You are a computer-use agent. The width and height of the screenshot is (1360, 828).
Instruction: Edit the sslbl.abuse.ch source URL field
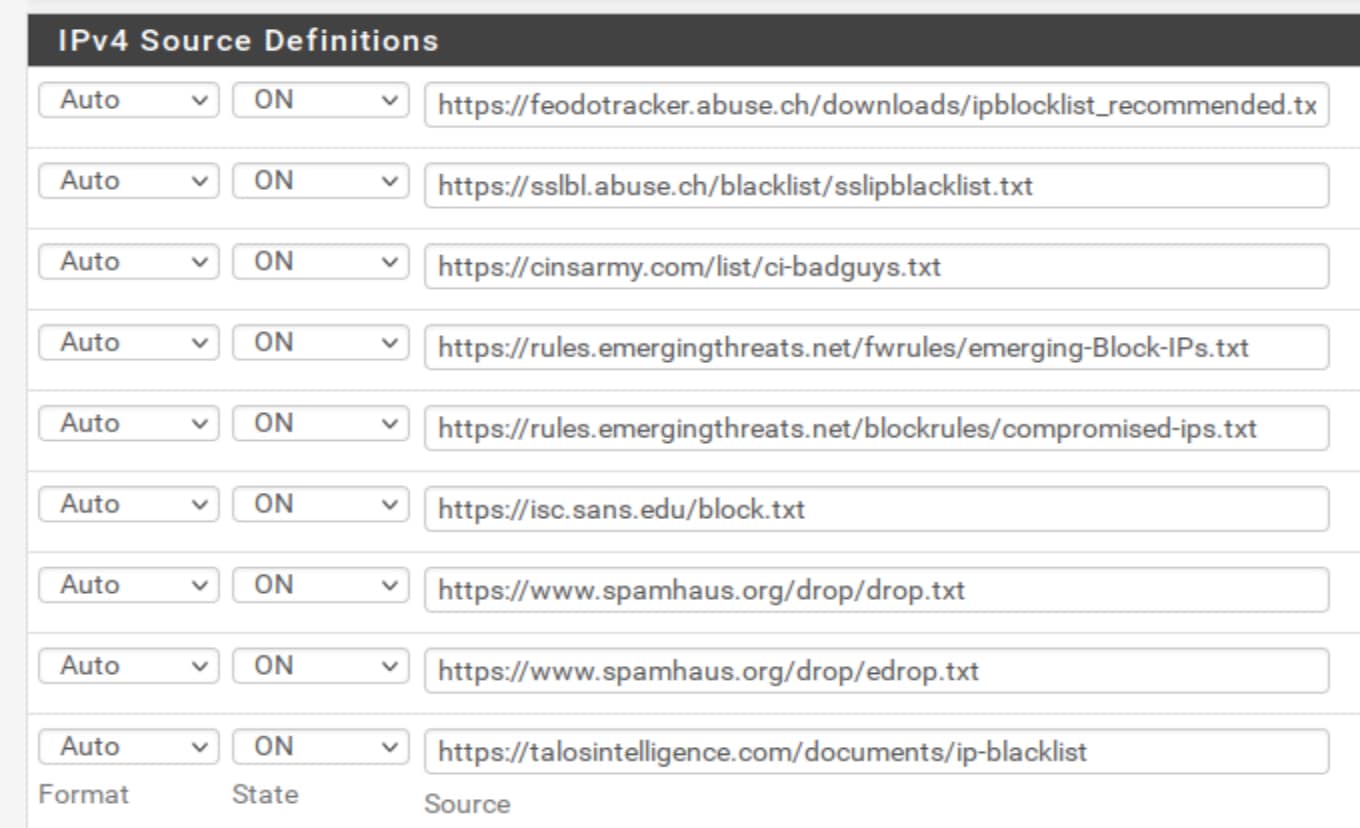point(877,186)
